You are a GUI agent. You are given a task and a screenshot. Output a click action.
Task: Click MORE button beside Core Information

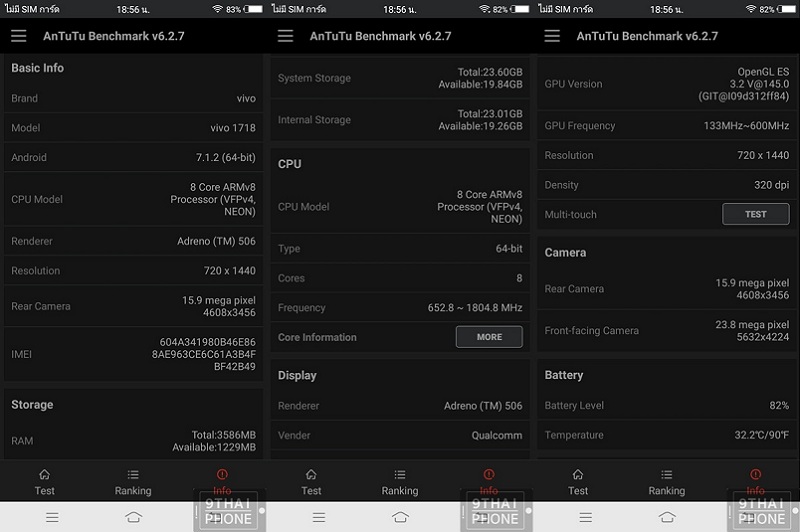pos(489,337)
